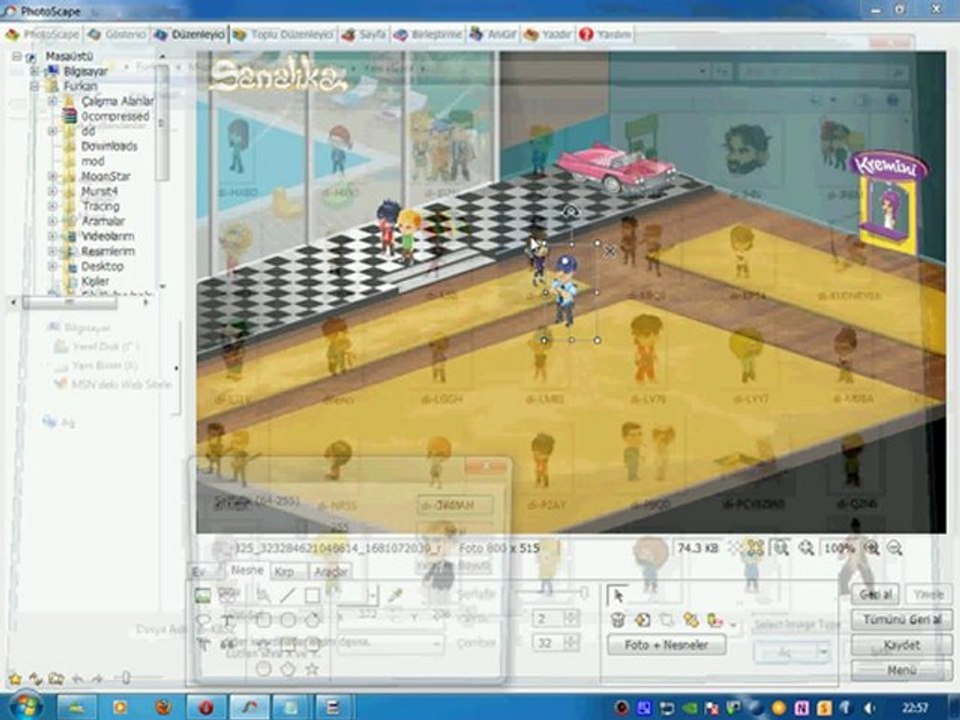Select the line drawing tool
The image size is (960, 720).
pyautogui.click(x=288, y=595)
